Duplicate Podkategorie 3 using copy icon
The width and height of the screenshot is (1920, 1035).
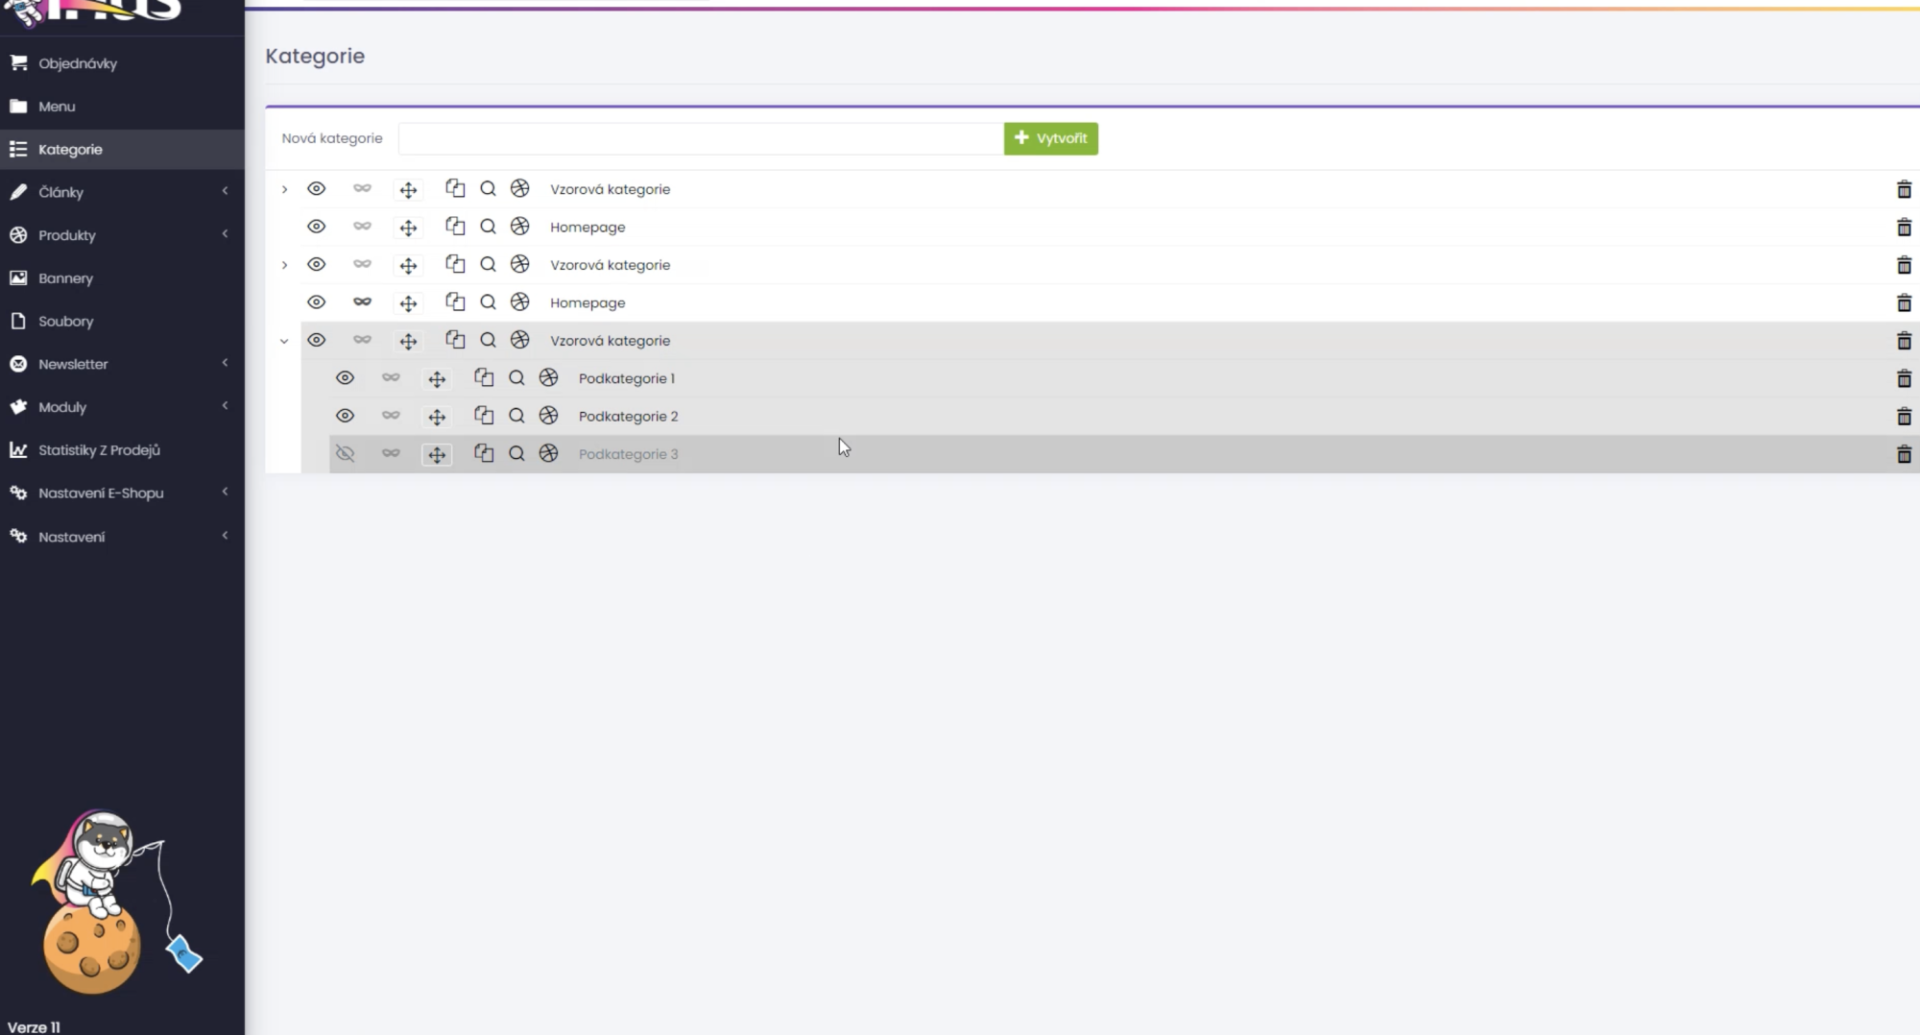pyautogui.click(x=484, y=453)
